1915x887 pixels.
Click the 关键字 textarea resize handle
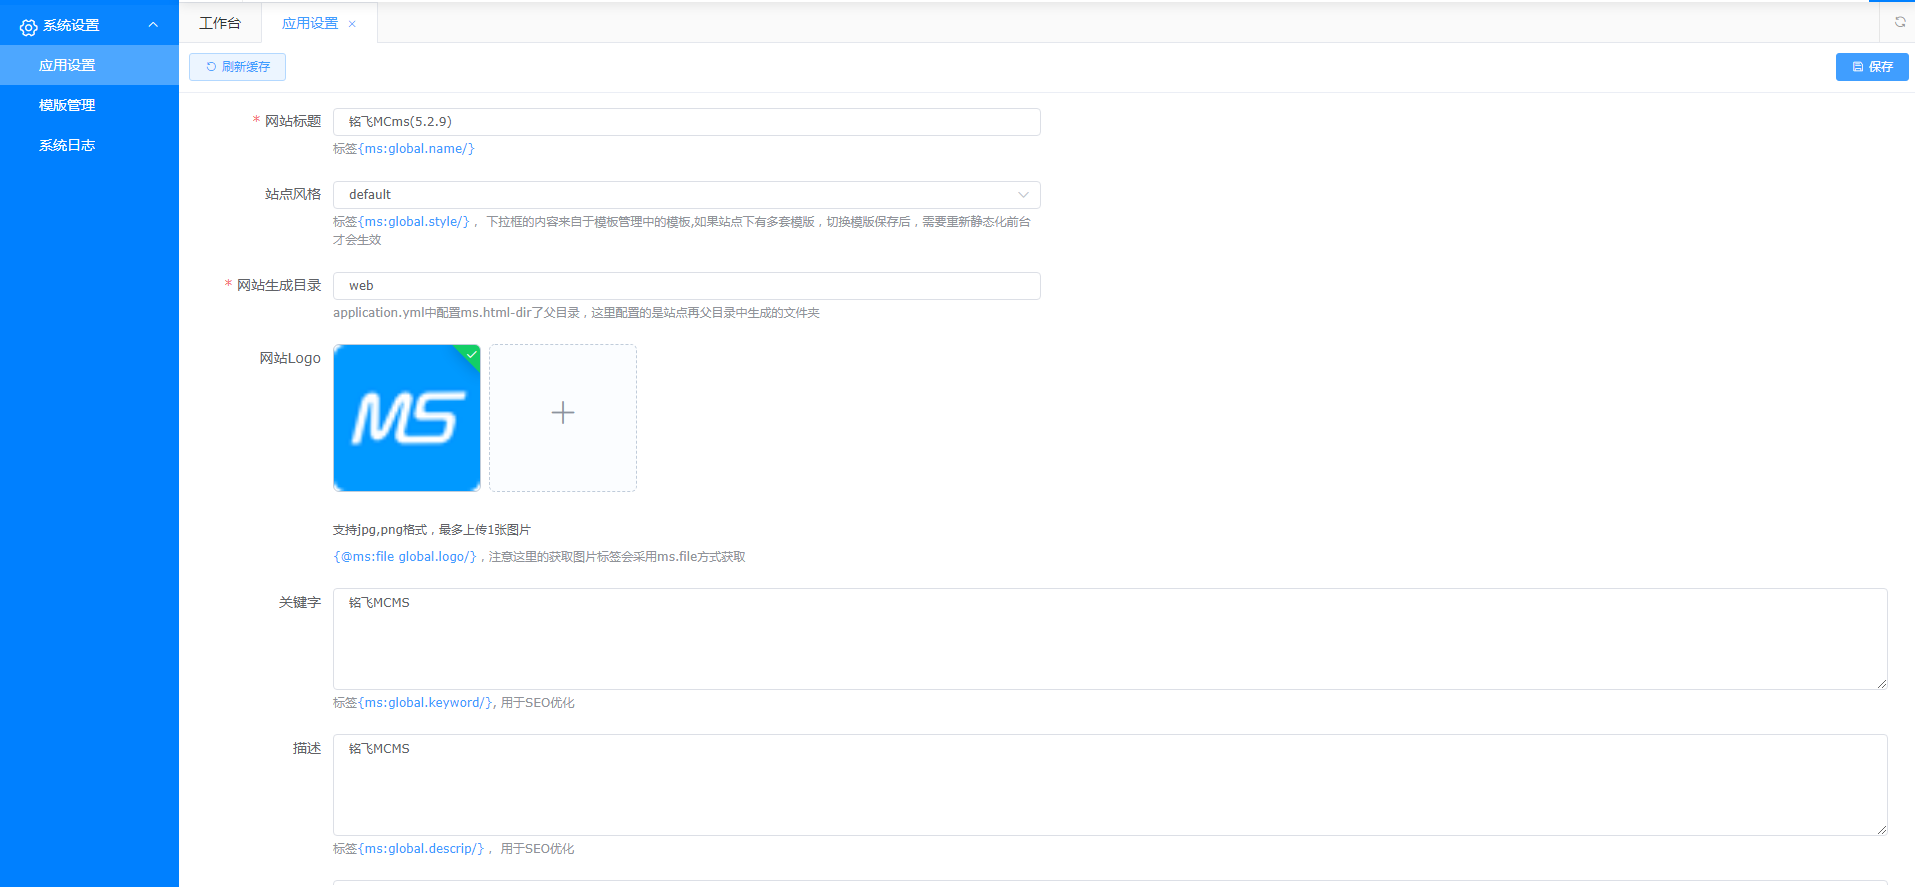click(1881, 684)
